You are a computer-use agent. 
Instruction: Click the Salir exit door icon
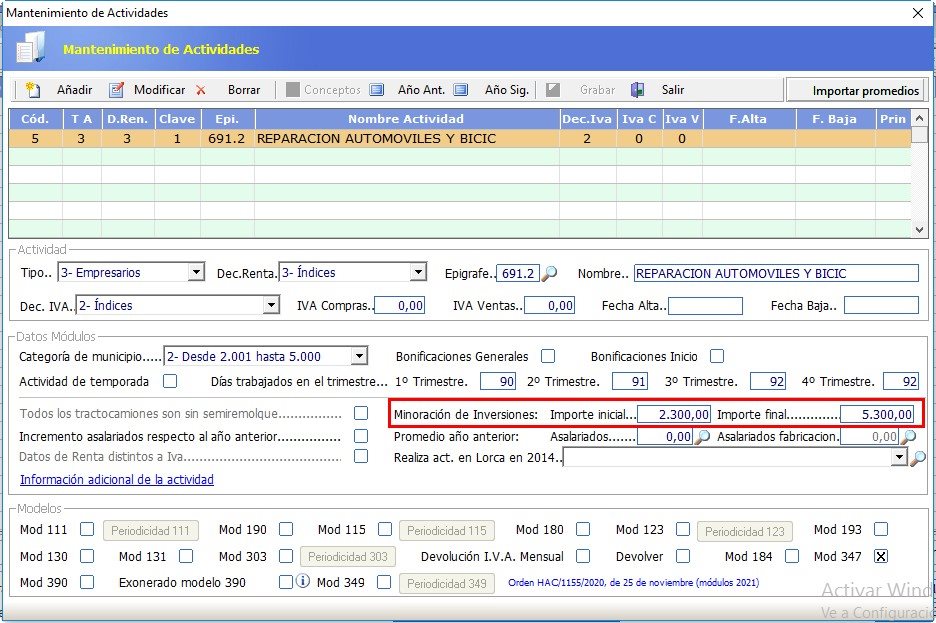pos(638,90)
